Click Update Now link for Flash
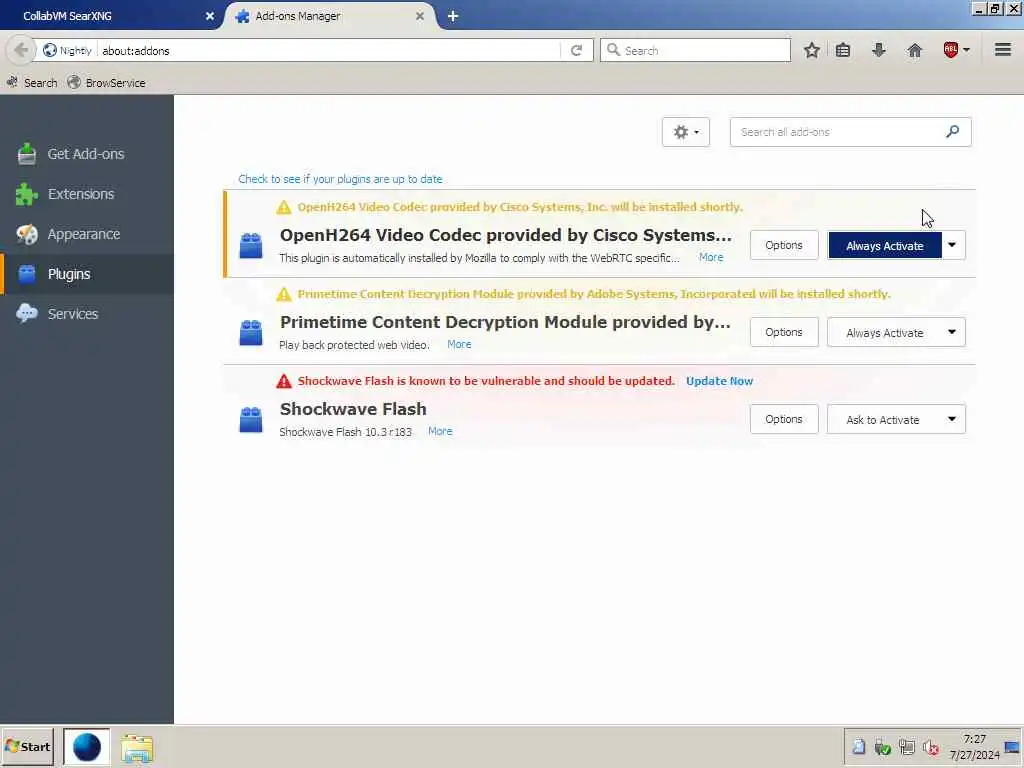1024x768 pixels. 719,381
